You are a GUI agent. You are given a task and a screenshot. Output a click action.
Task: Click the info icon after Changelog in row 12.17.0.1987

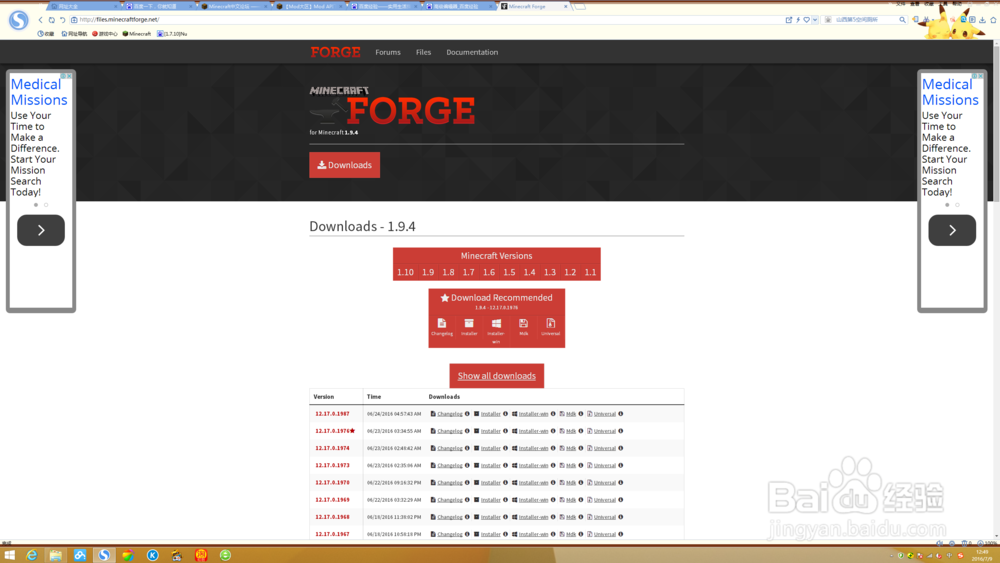tap(467, 414)
